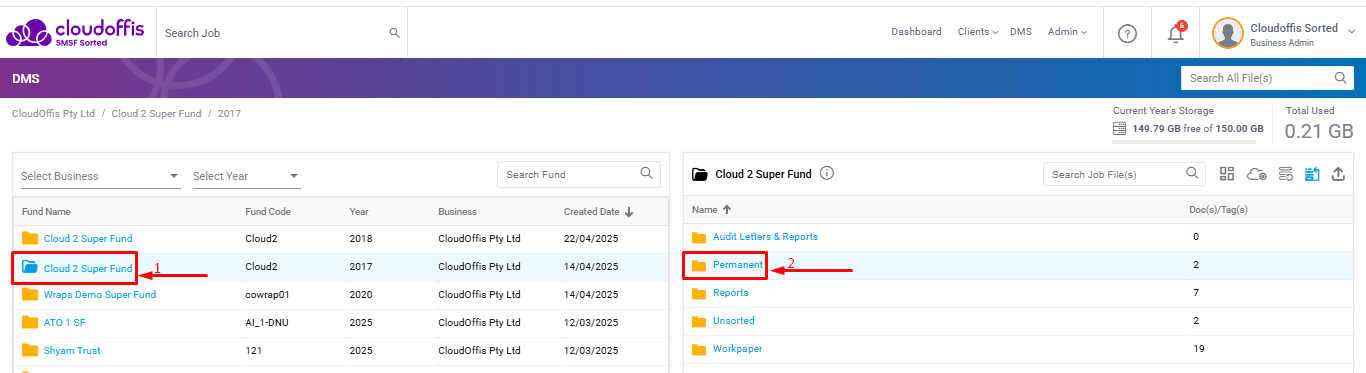The image size is (1366, 373).
Task: Click the Search Job input field
Action: (x=281, y=33)
